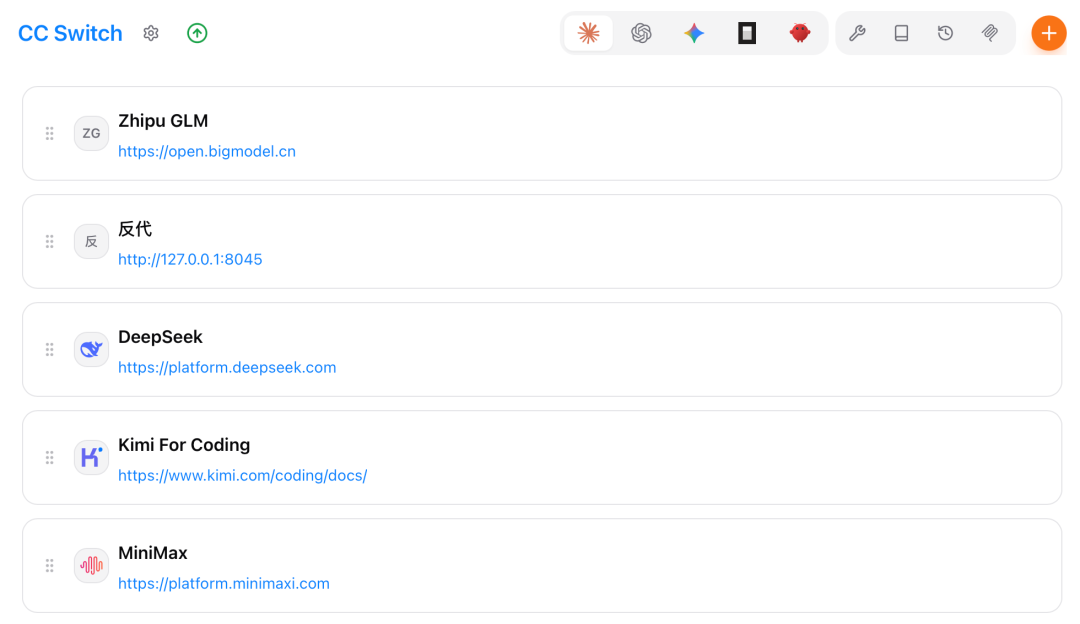Open the https://platform.minimaxi.com link
The height and width of the screenshot is (624, 1080).
(224, 584)
